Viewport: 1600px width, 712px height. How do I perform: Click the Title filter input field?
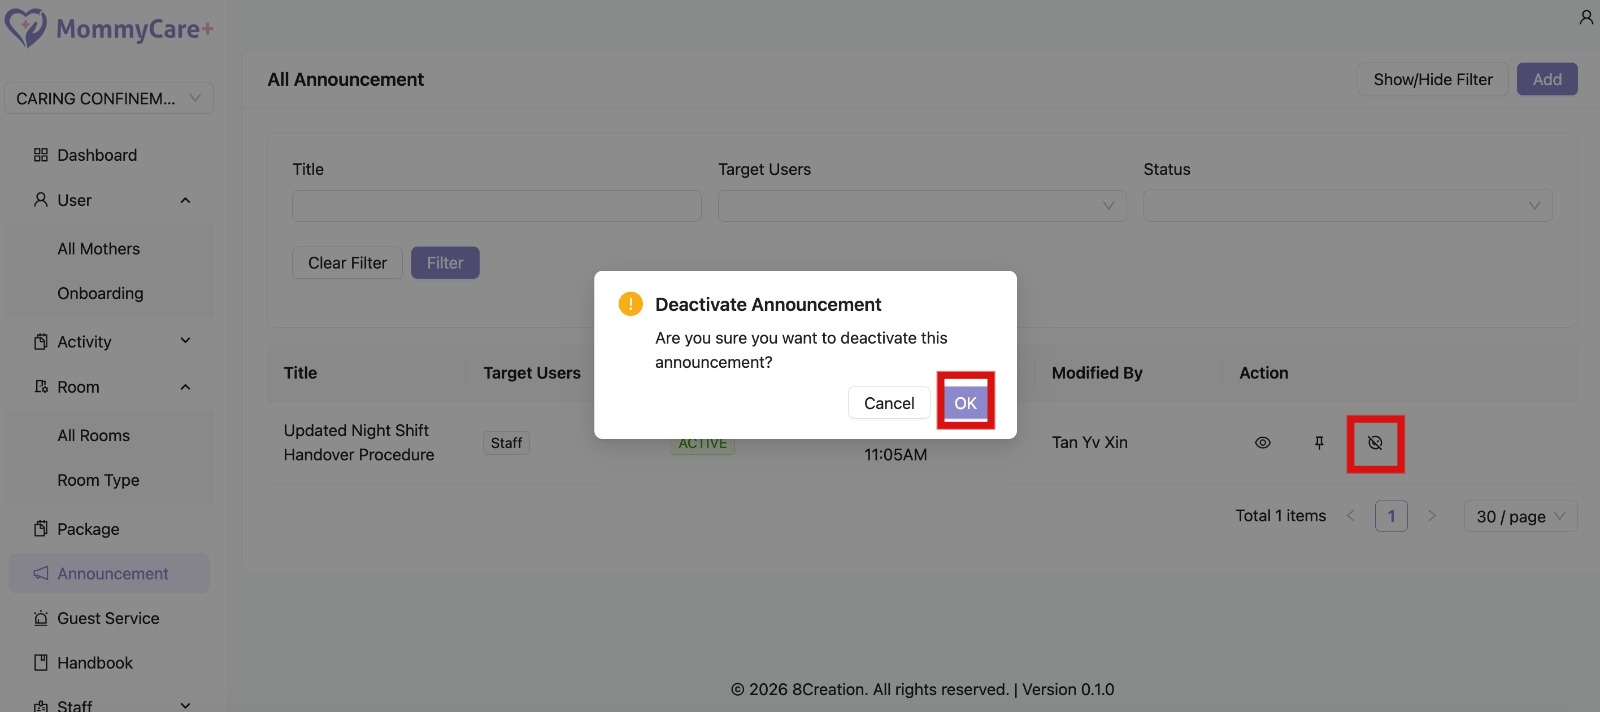496,206
